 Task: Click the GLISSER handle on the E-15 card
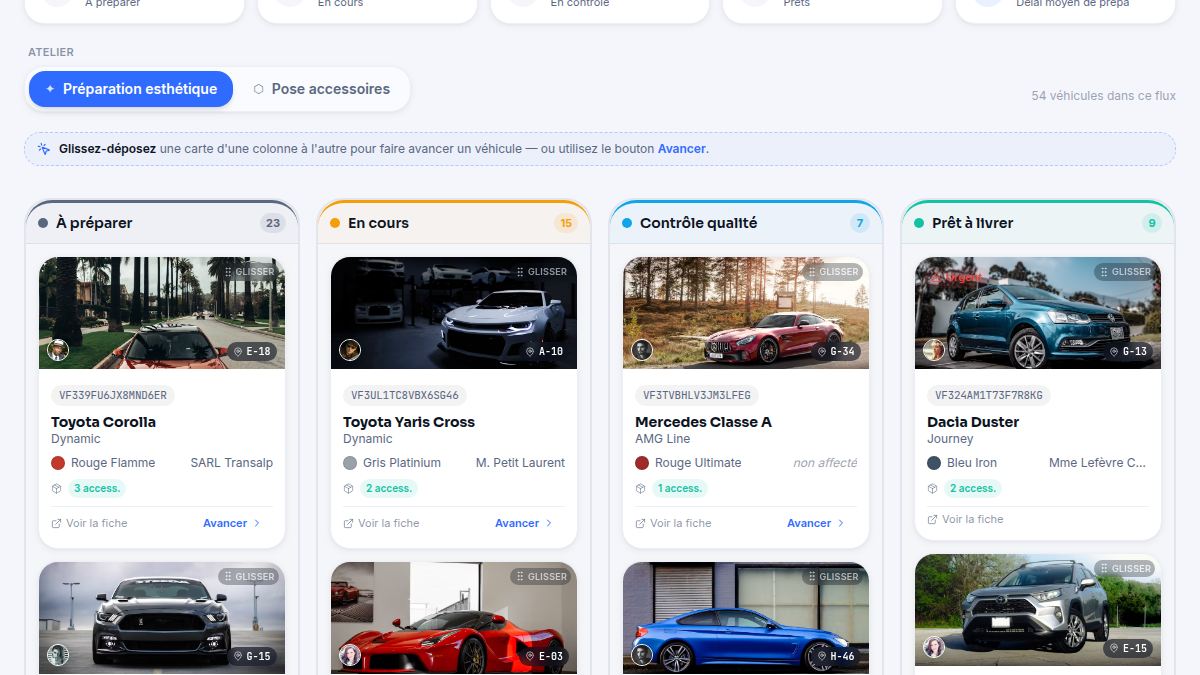click(1126, 569)
